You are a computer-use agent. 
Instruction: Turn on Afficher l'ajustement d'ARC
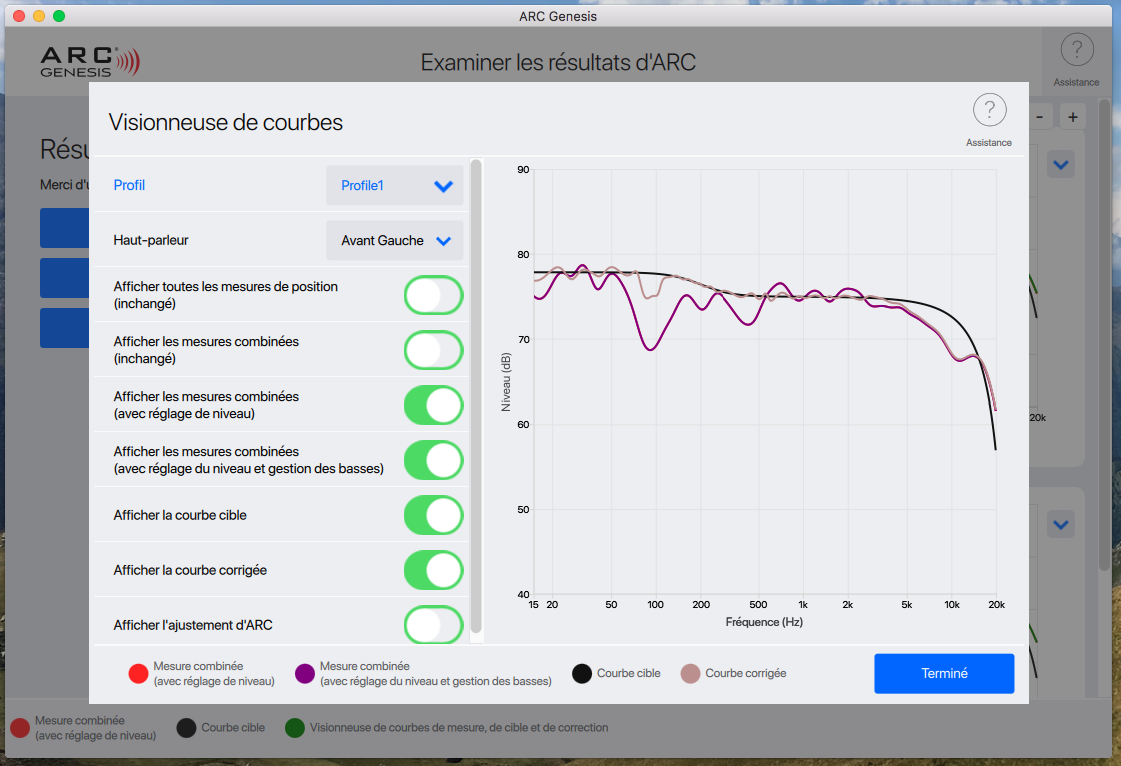coord(434,625)
